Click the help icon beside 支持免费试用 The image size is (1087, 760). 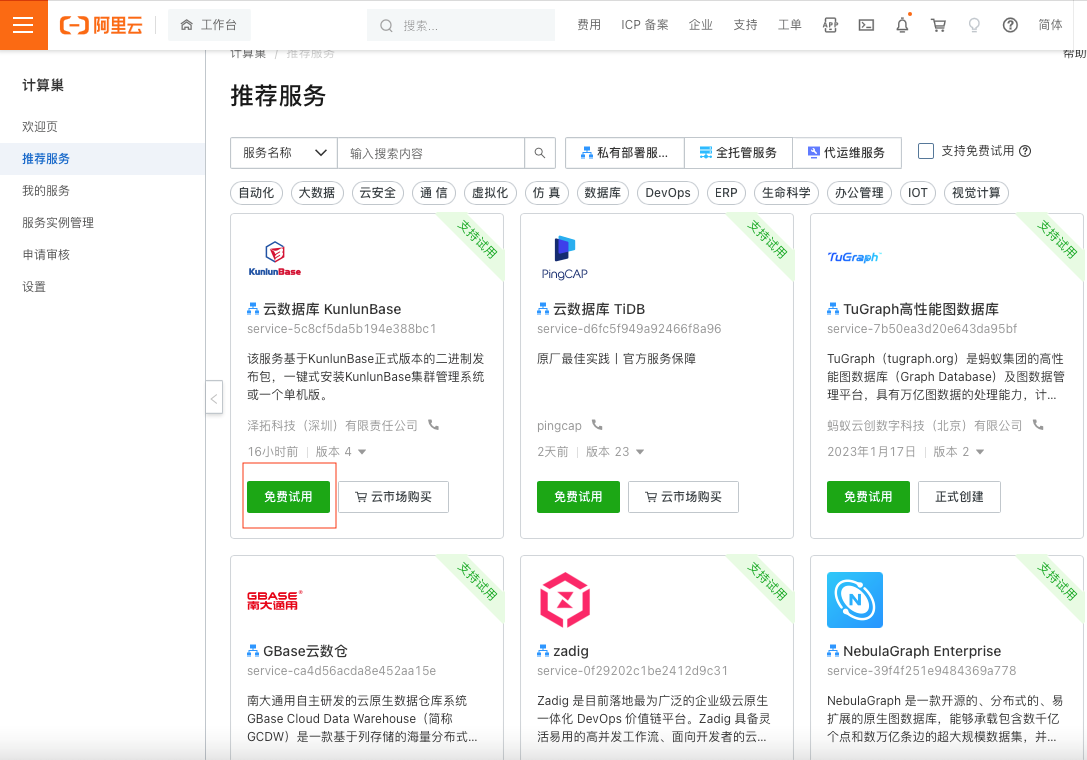(1025, 151)
